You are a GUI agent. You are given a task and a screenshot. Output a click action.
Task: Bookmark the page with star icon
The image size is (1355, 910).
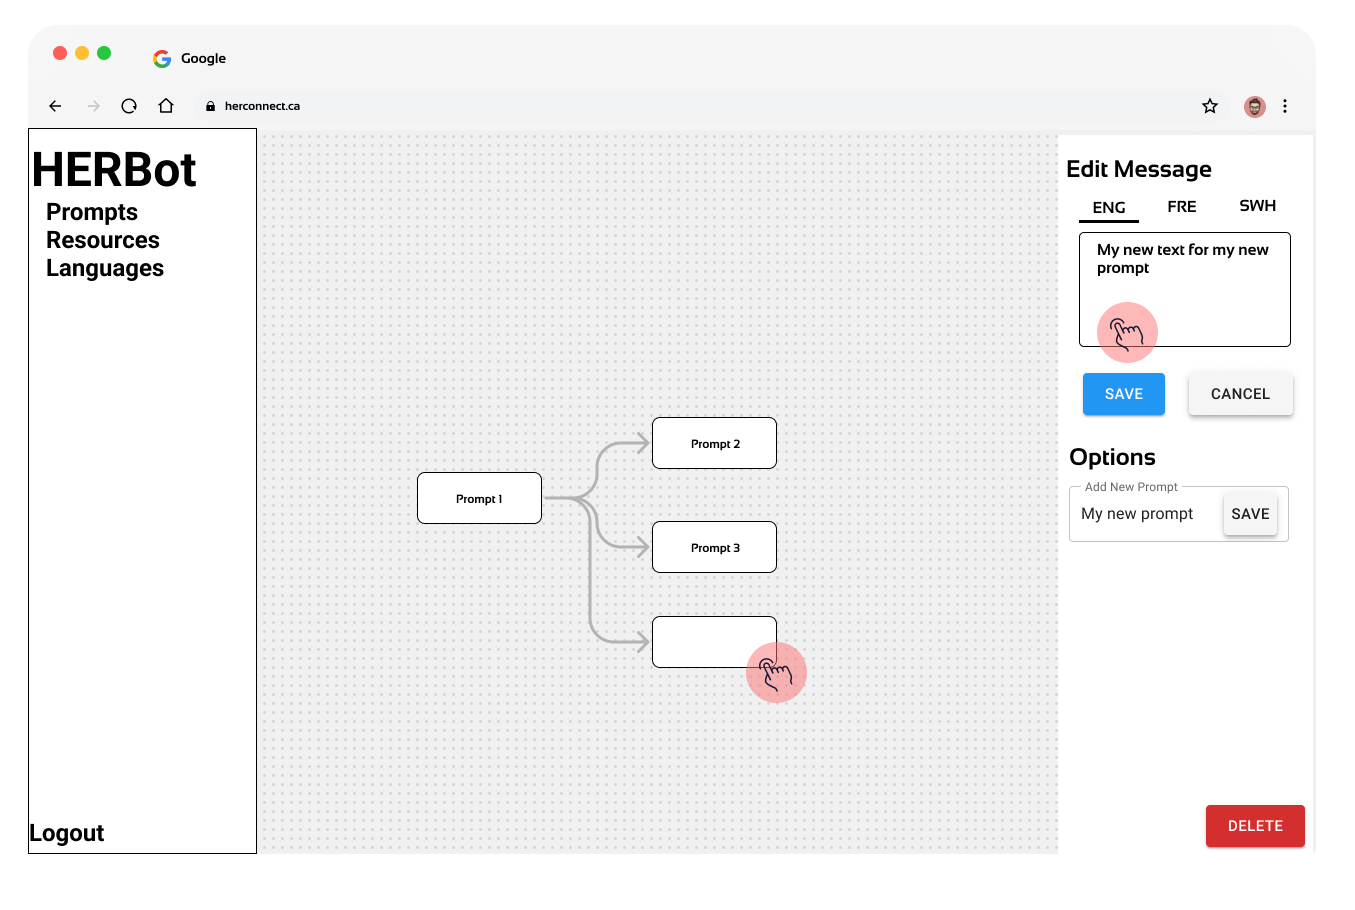coord(1210,106)
